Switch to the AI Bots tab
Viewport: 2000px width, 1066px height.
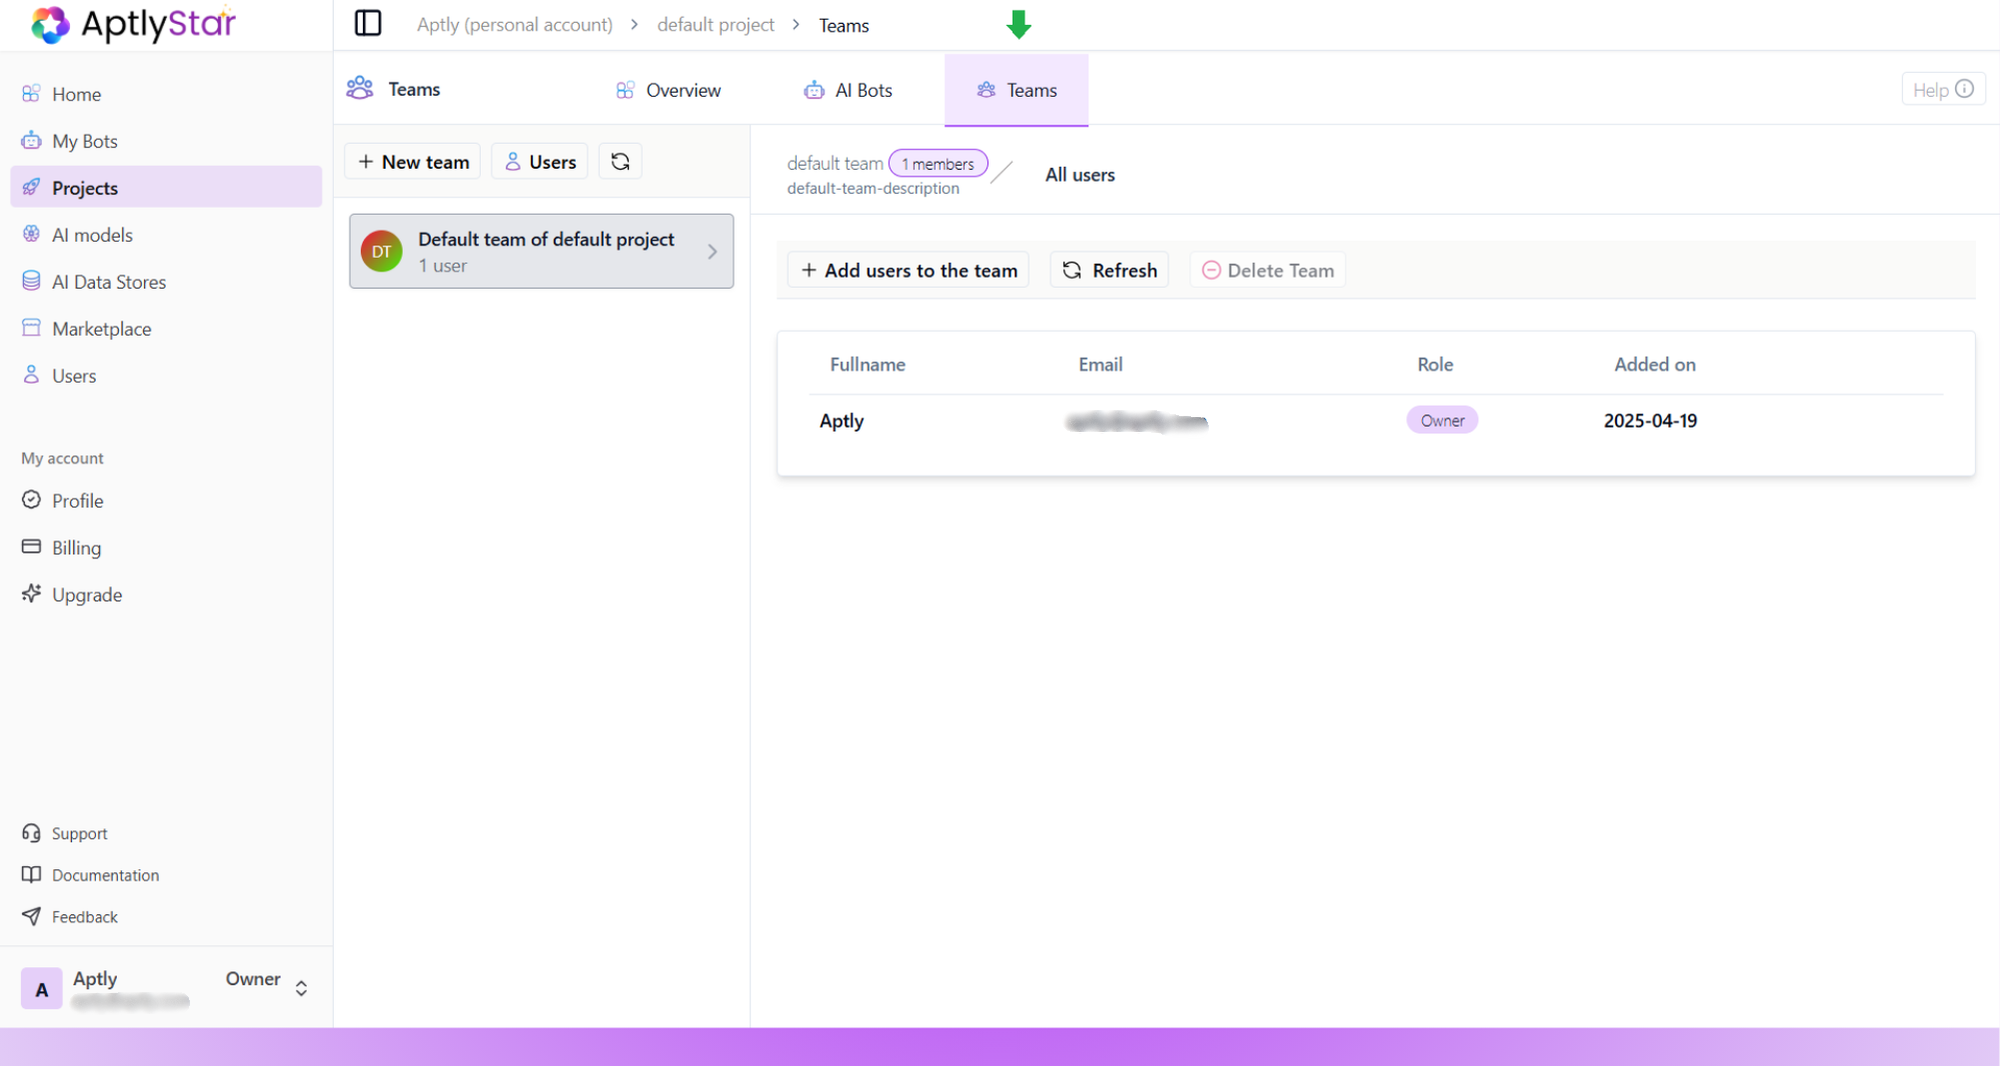[x=848, y=90]
